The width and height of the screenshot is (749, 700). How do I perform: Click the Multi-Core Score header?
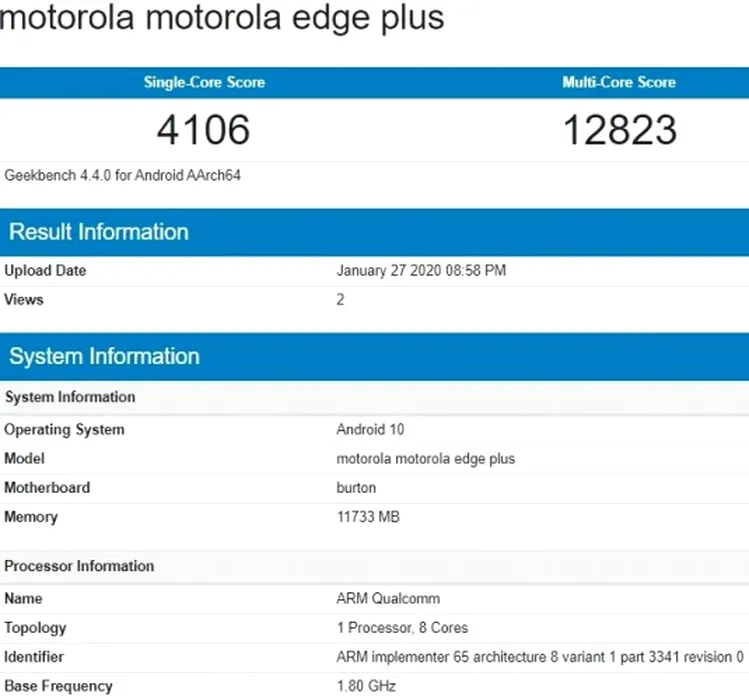tap(619, 82)
